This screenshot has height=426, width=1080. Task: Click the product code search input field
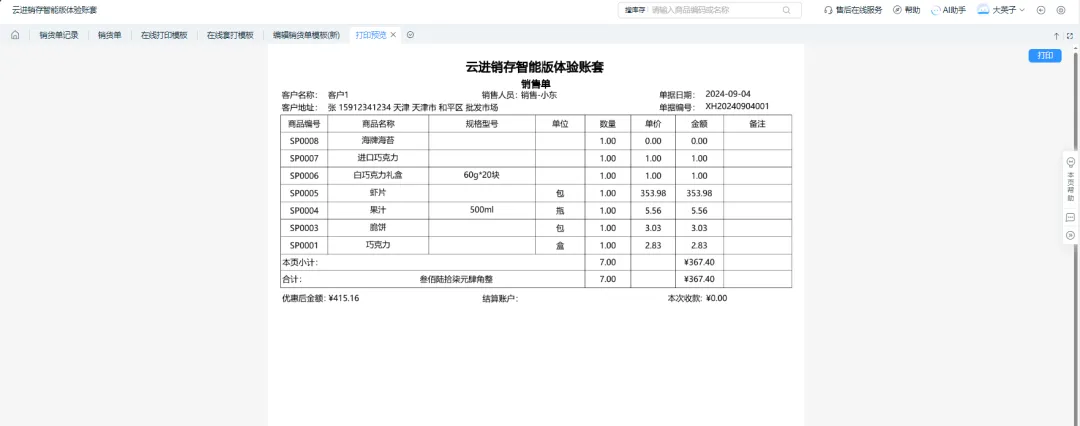pyautogui.click(x=715, y=10)
